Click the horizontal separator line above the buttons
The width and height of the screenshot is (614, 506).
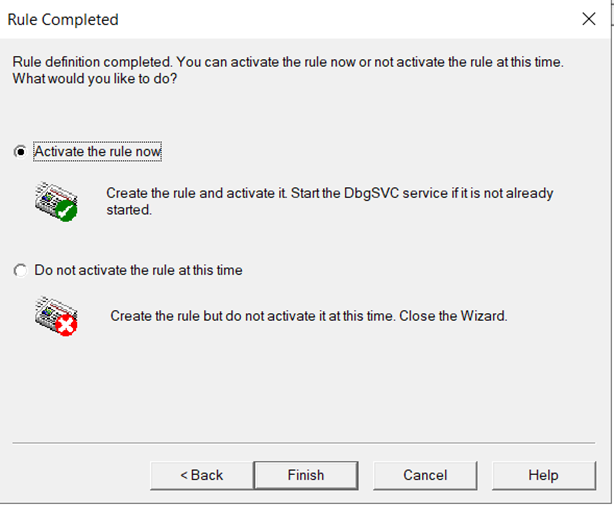click(x=307, y=441)
